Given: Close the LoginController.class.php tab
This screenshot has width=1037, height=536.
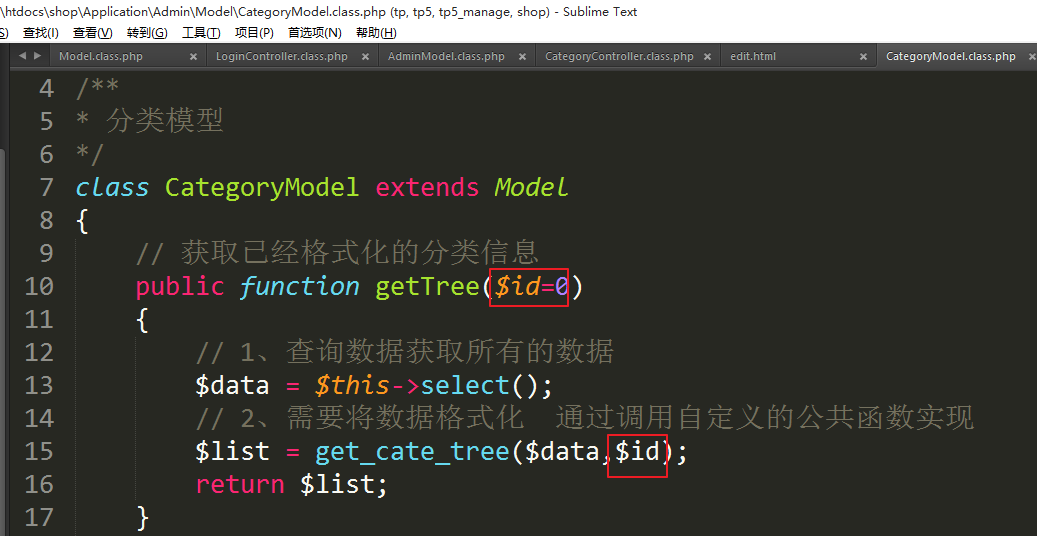Looking at the screenshot, I should click(364, 57).
